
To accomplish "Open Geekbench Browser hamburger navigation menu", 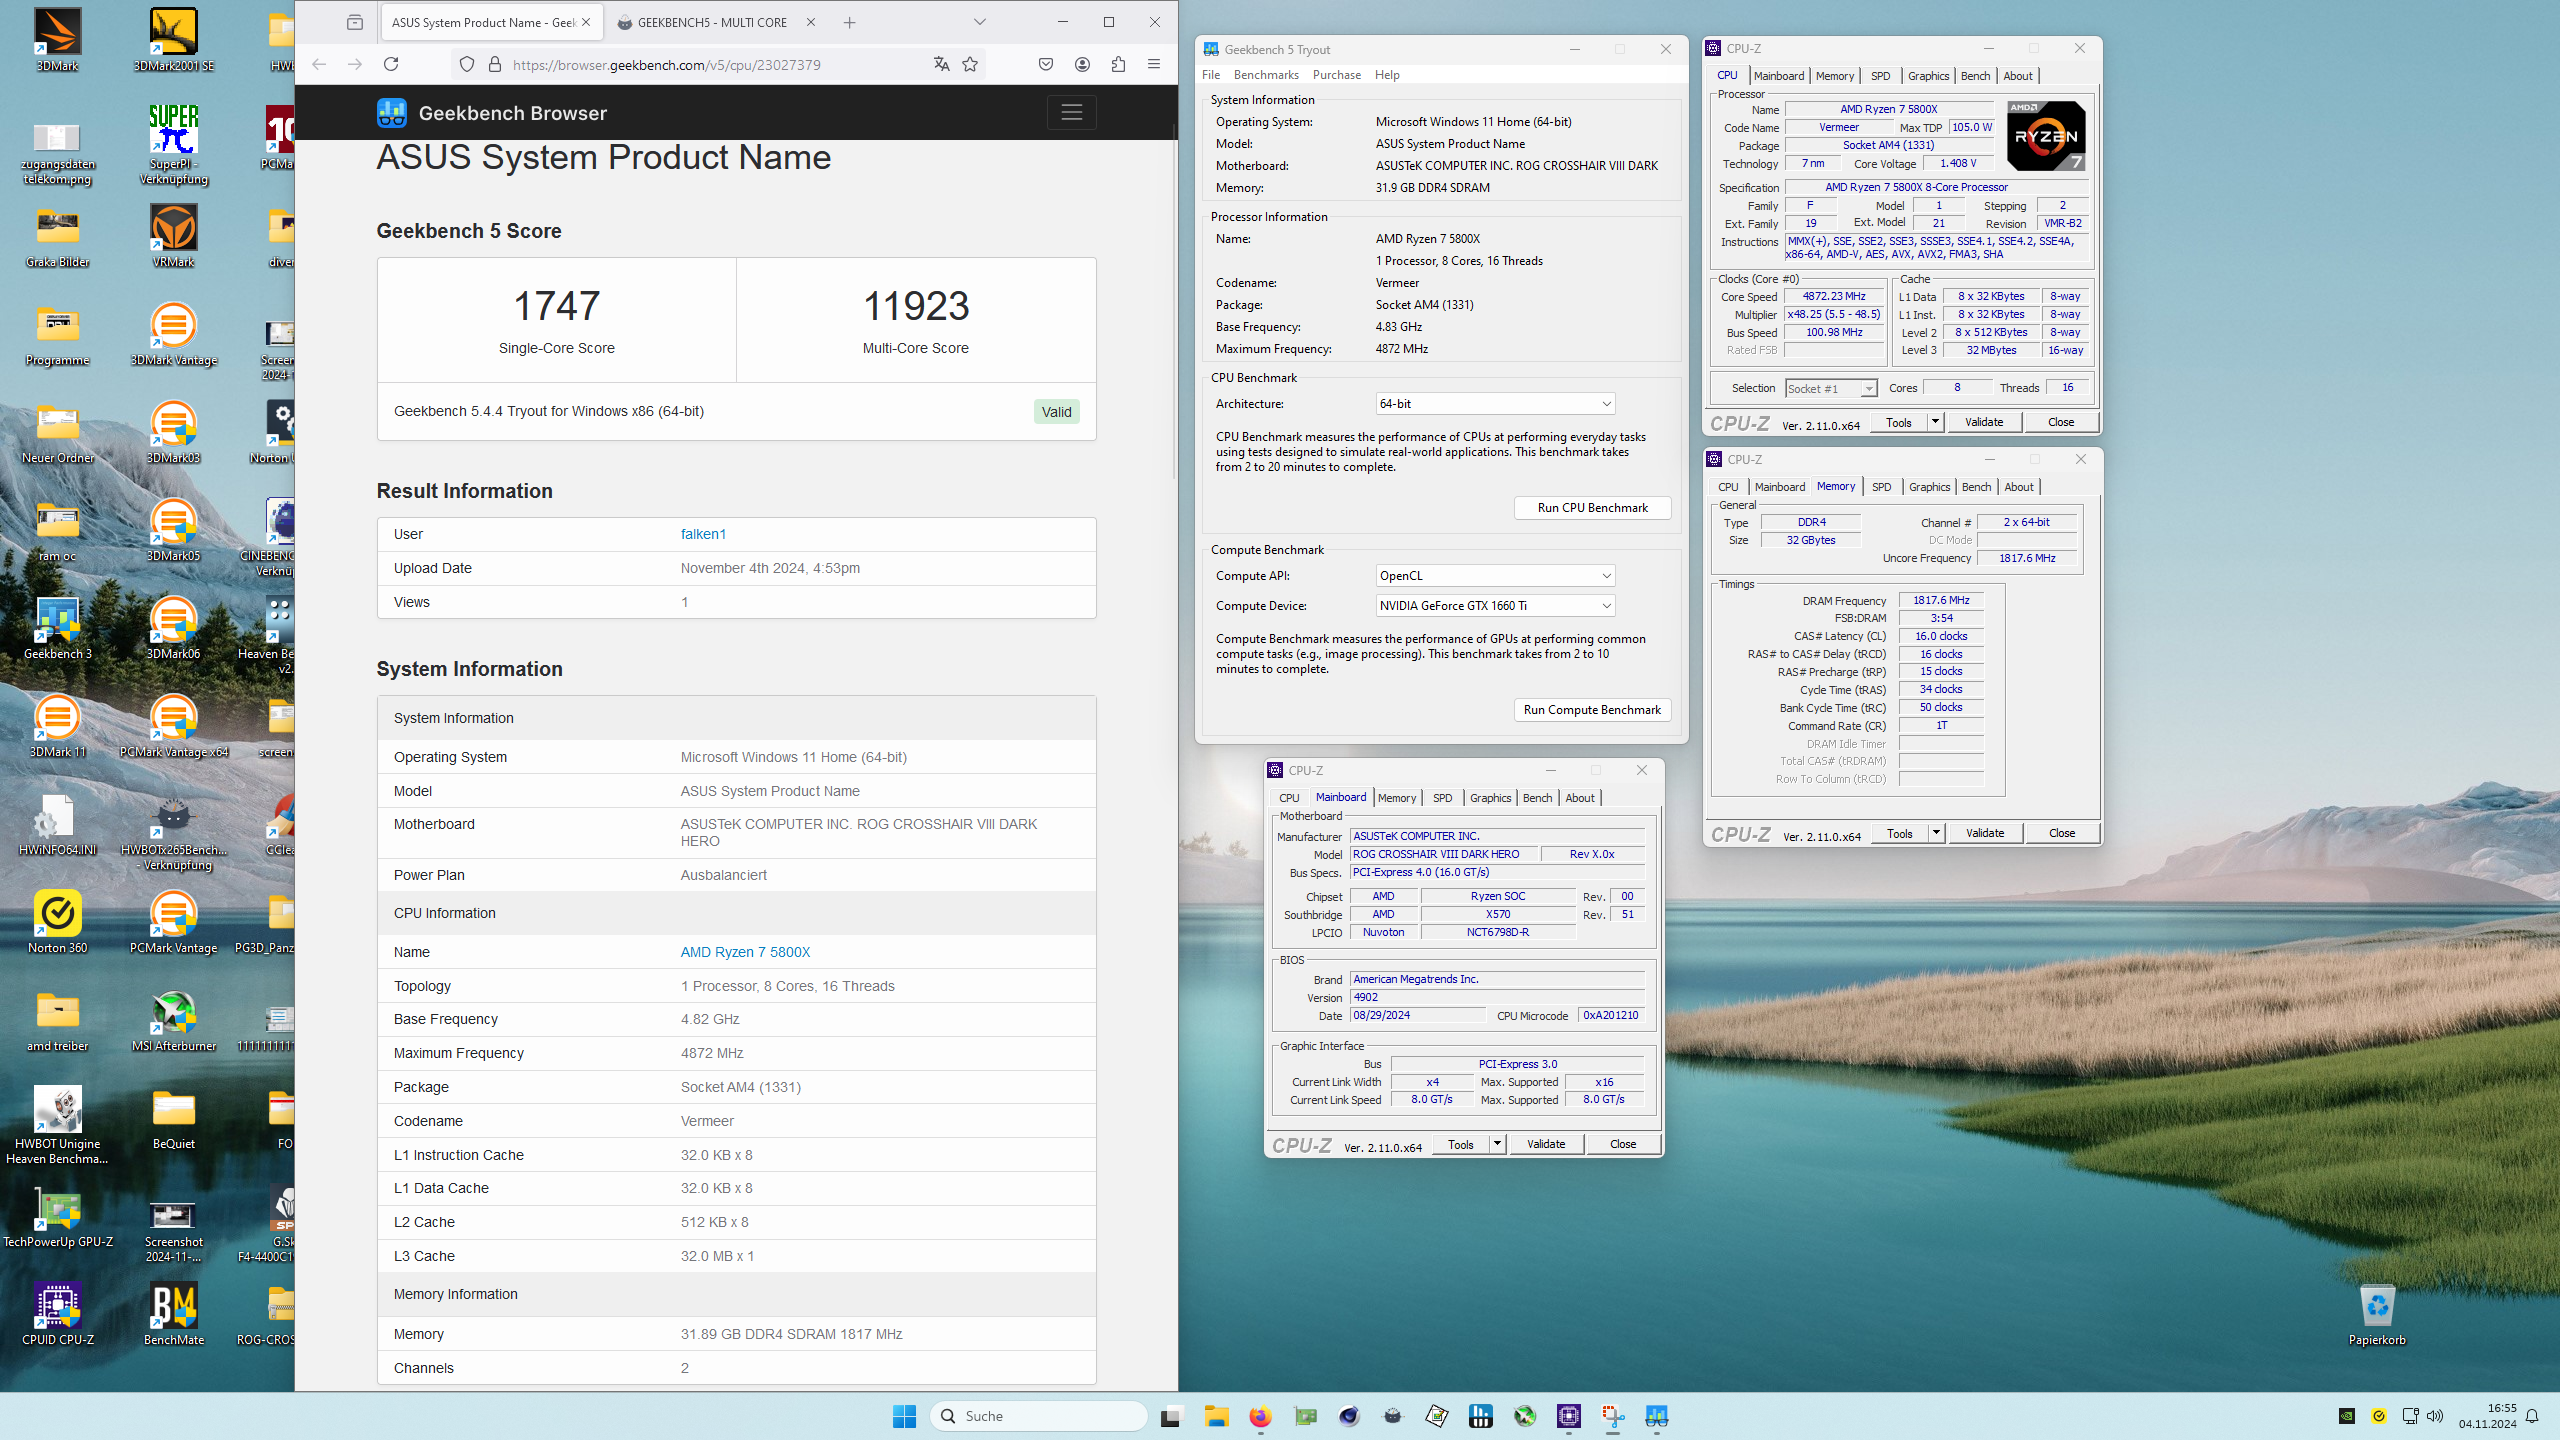I will 1072,112.
